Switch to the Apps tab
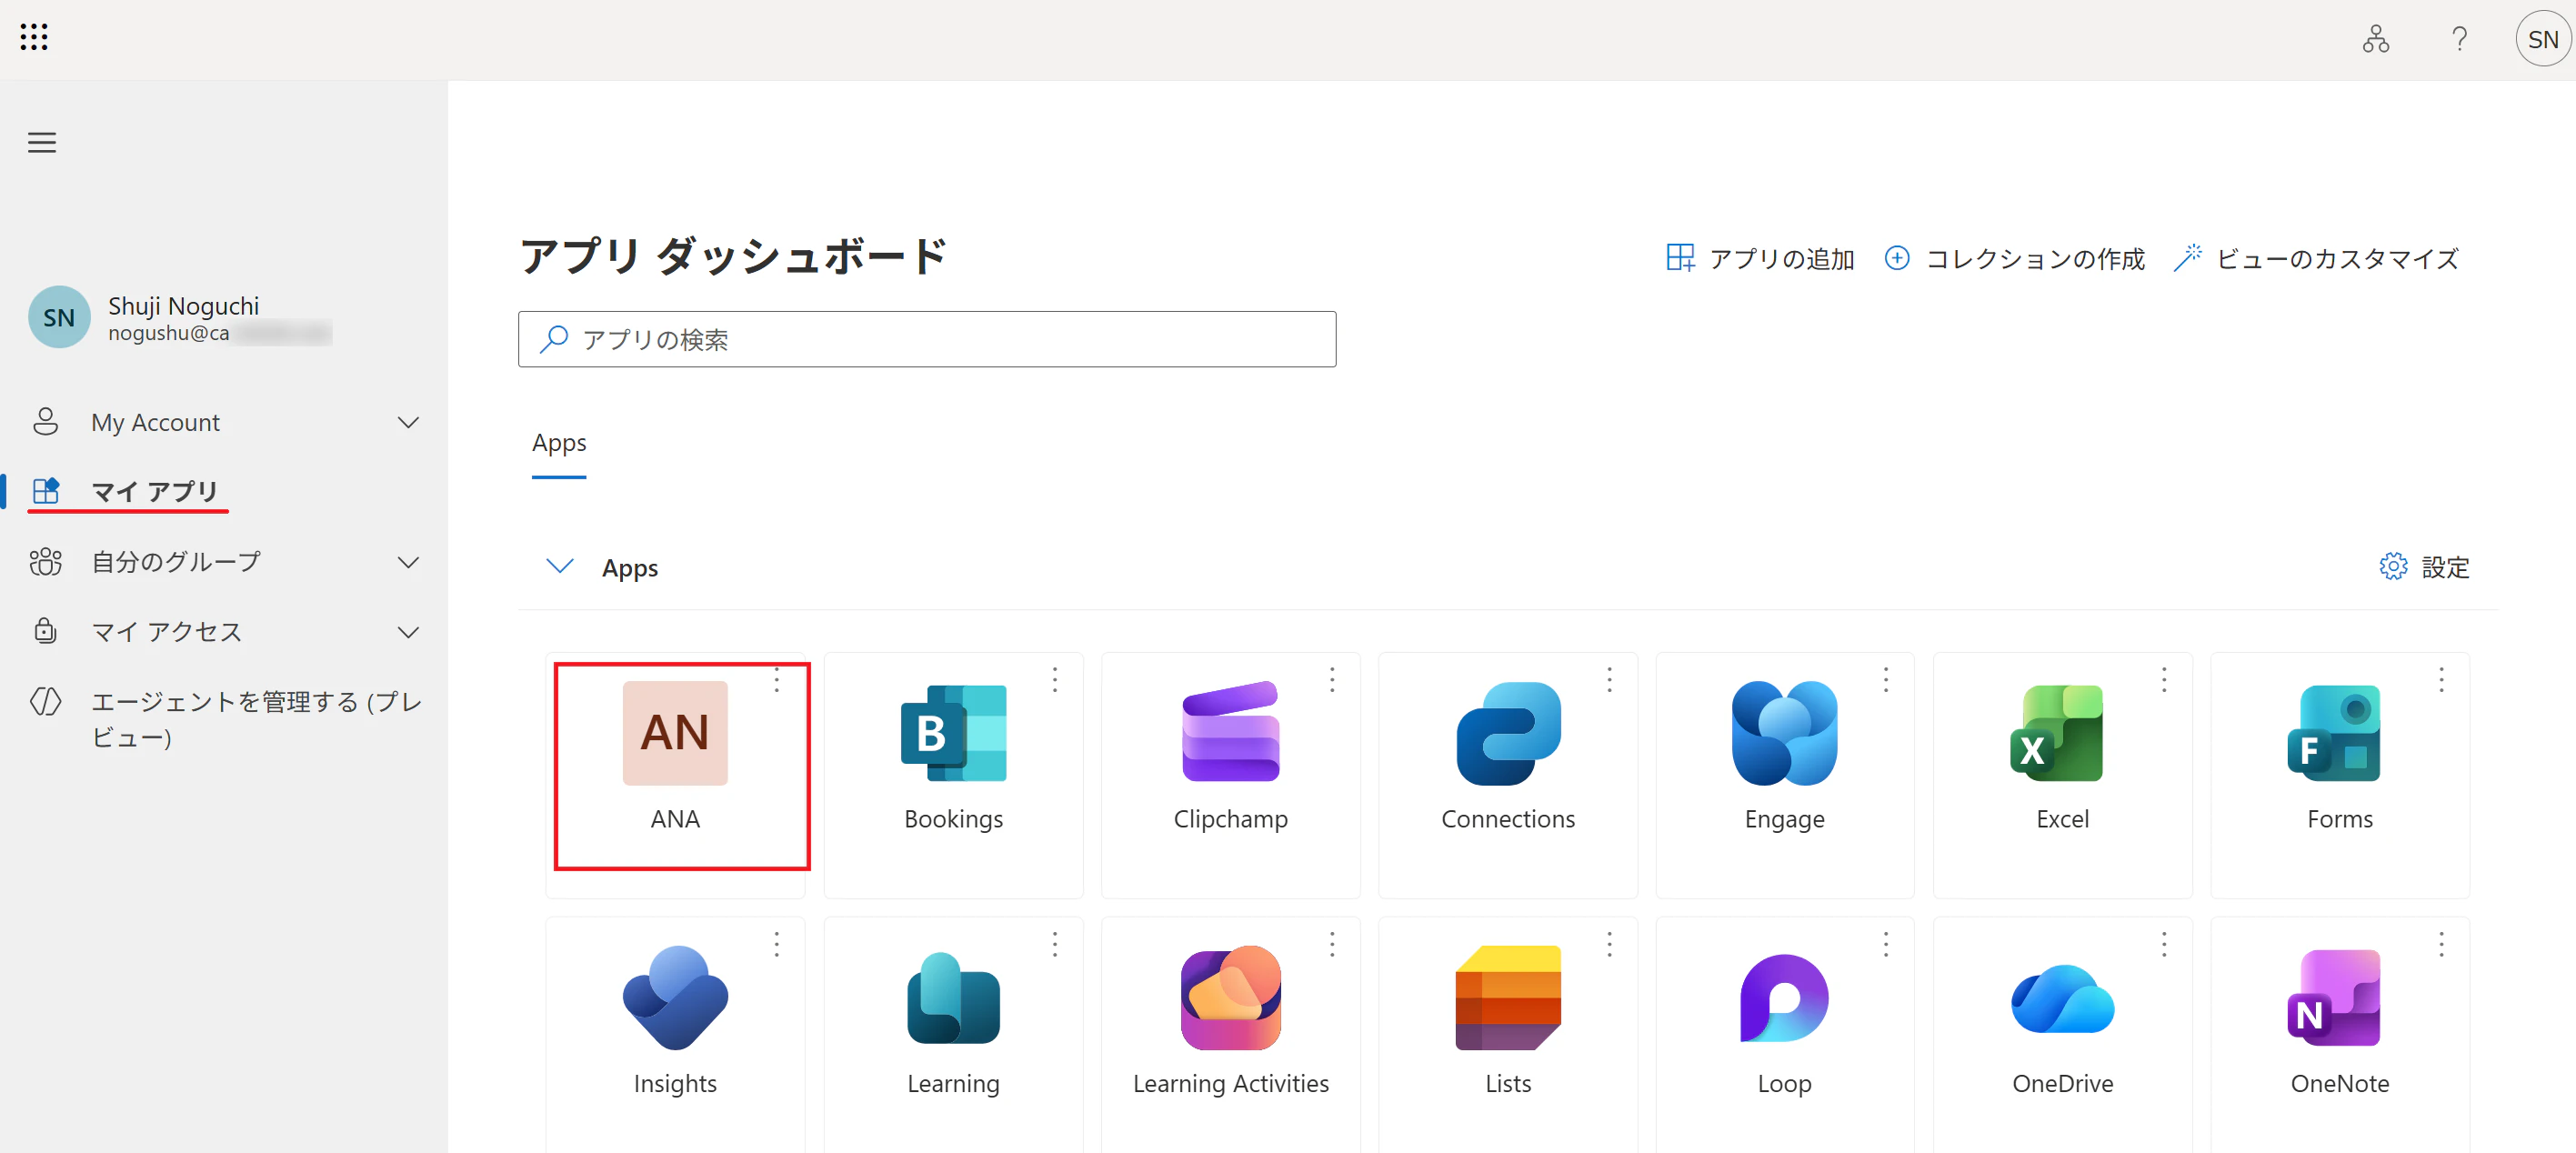This screenshot has width=2576, height=1153. (x=559, y=443)
